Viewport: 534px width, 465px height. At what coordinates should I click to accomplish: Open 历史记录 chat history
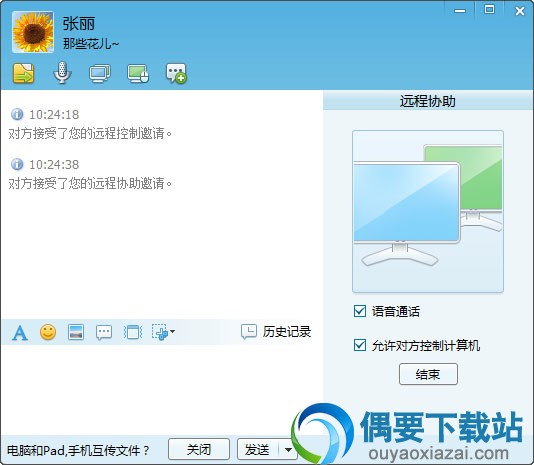coord(276,331)
